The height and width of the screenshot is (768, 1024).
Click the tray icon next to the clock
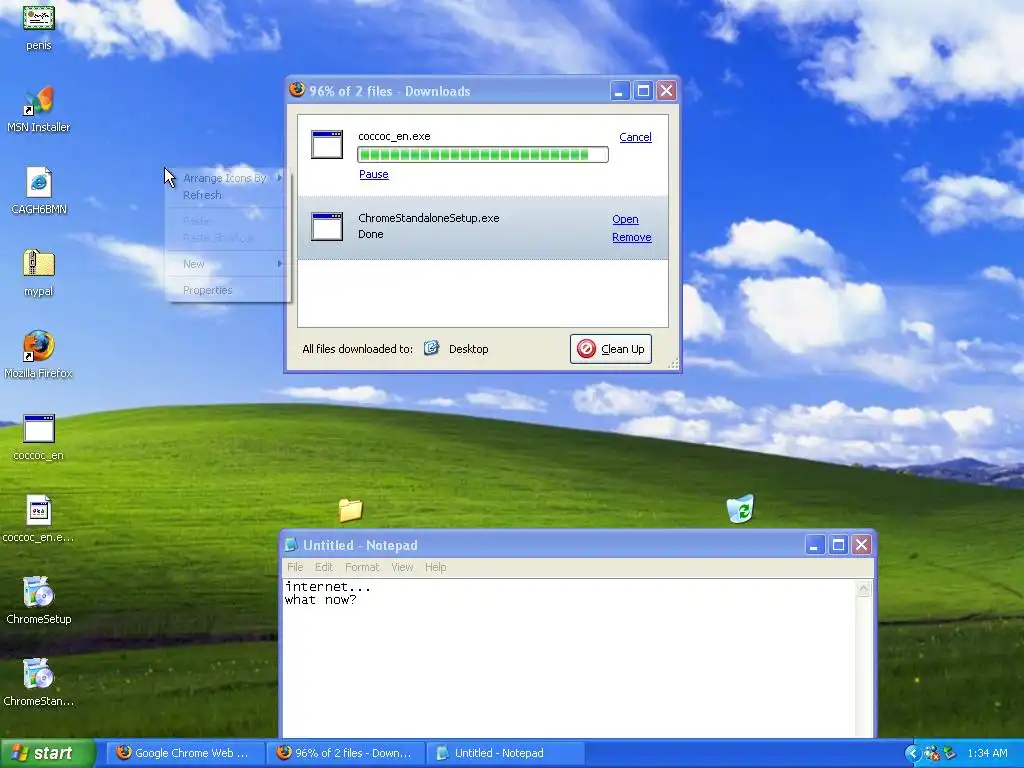click(x=949, y=753)
